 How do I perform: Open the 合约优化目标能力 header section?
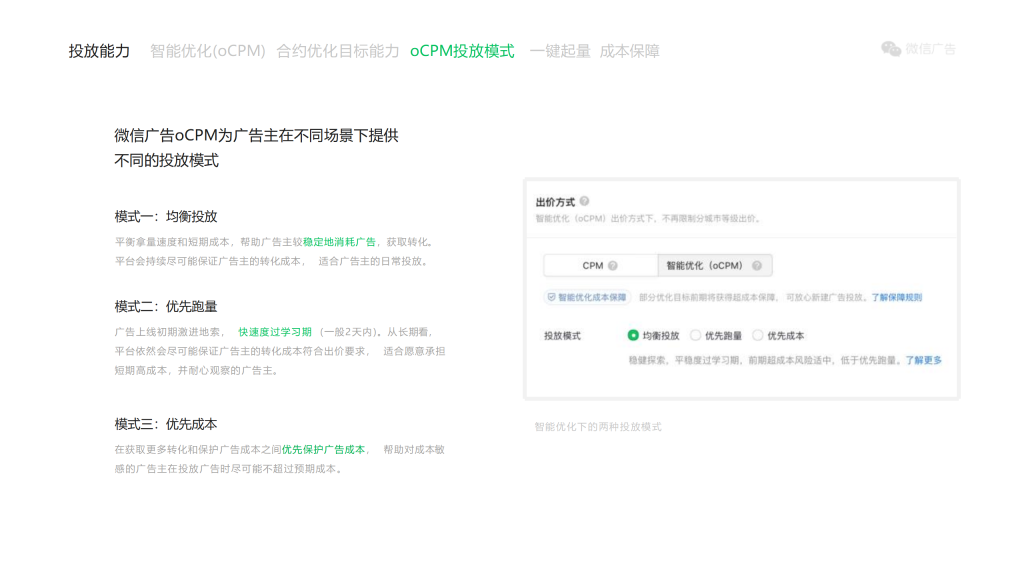coord(338,51)
